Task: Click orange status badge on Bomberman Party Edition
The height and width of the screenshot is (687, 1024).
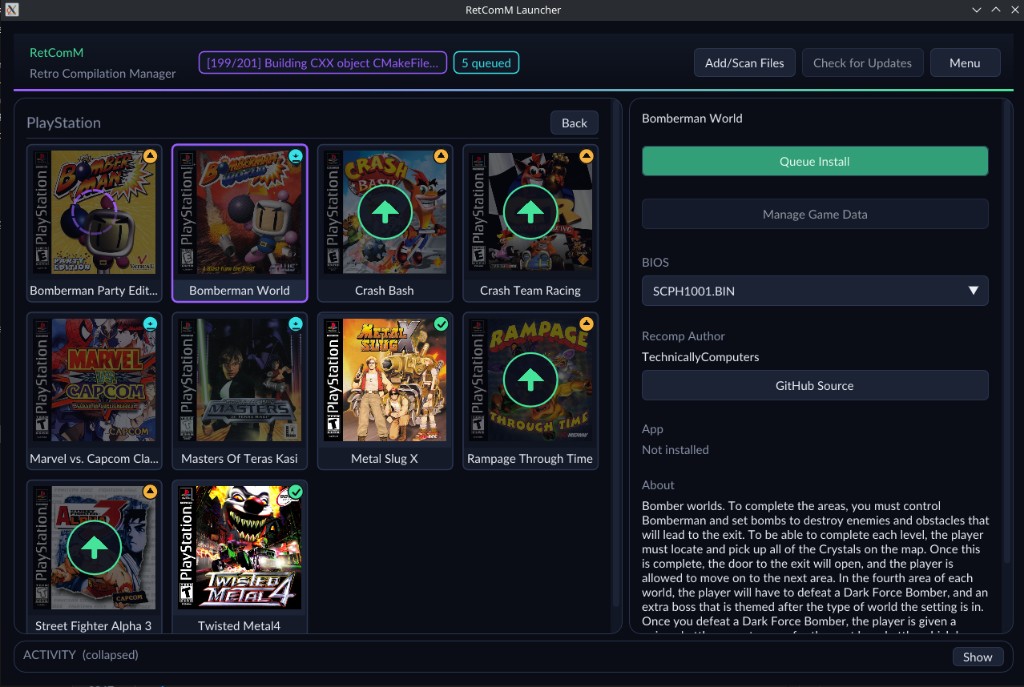Action: pyautogui.click(x=150, y=156)
